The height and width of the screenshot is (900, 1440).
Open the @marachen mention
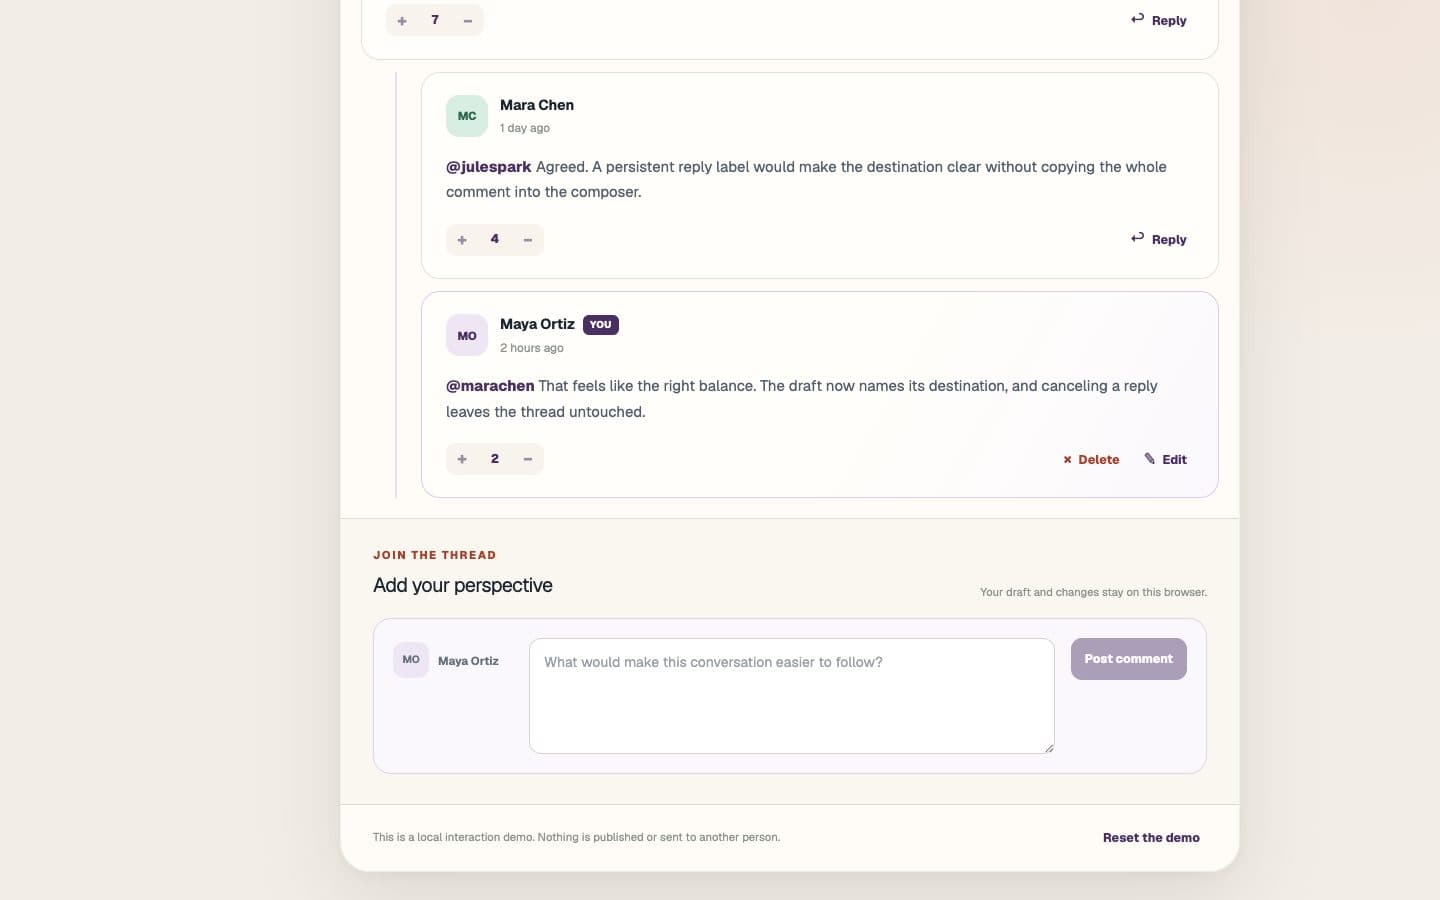pos(490,386)
